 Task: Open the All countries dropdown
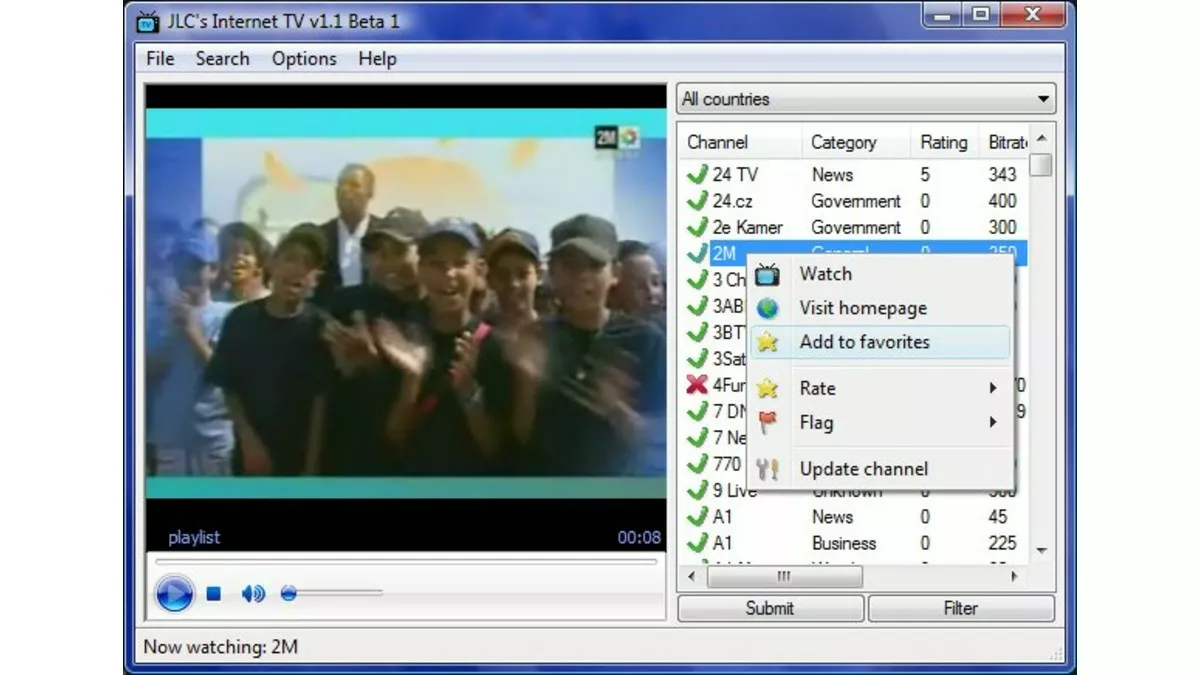1042,98
